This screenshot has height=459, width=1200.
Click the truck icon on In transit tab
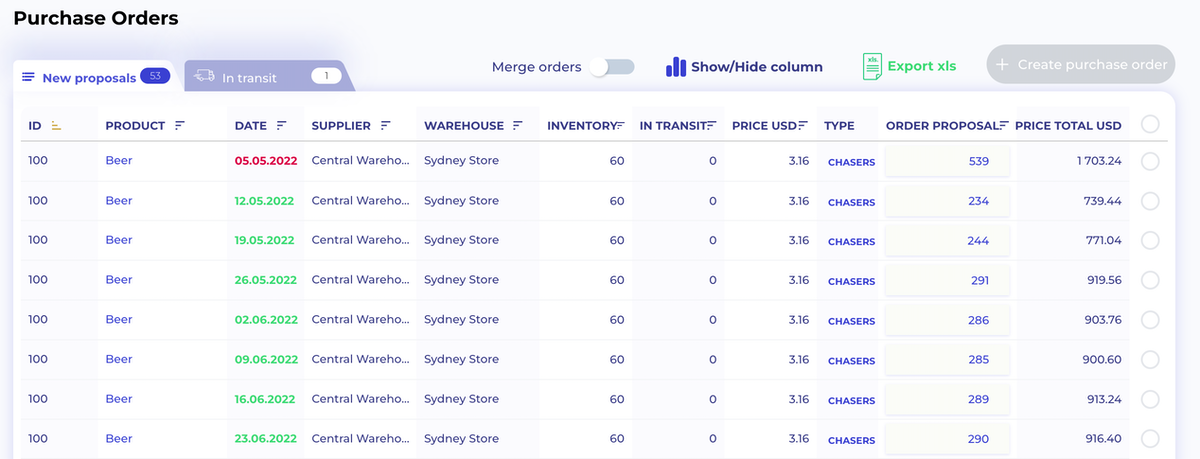204,76
